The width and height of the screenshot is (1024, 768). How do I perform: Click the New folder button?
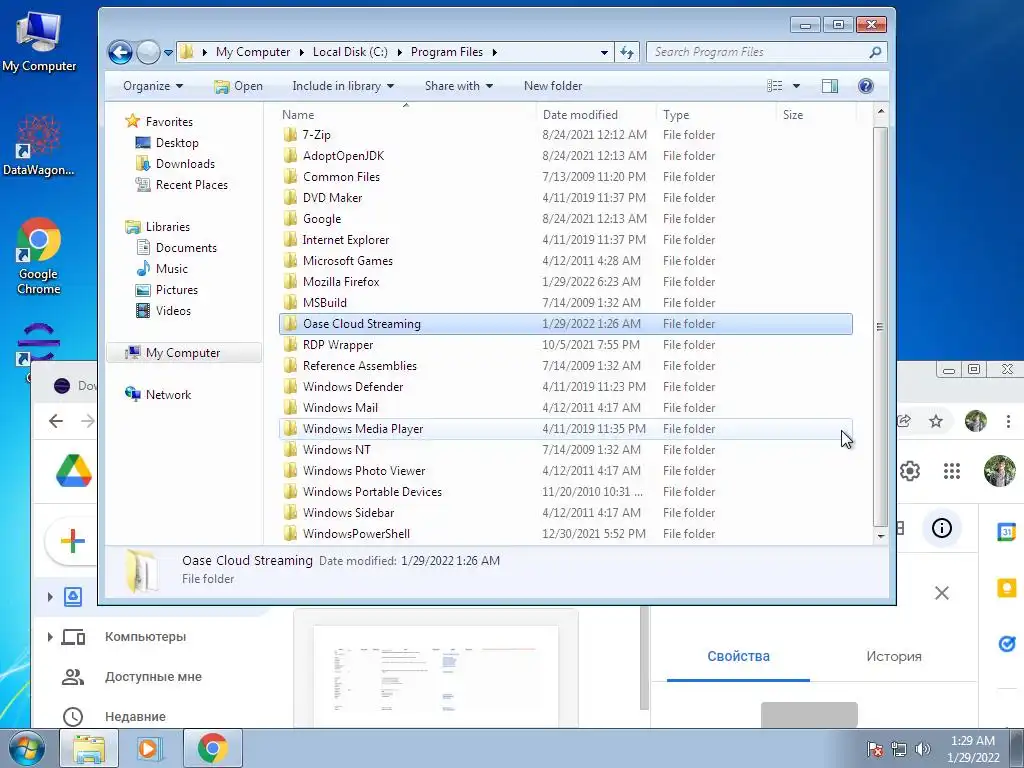click(x=552, y=86)
